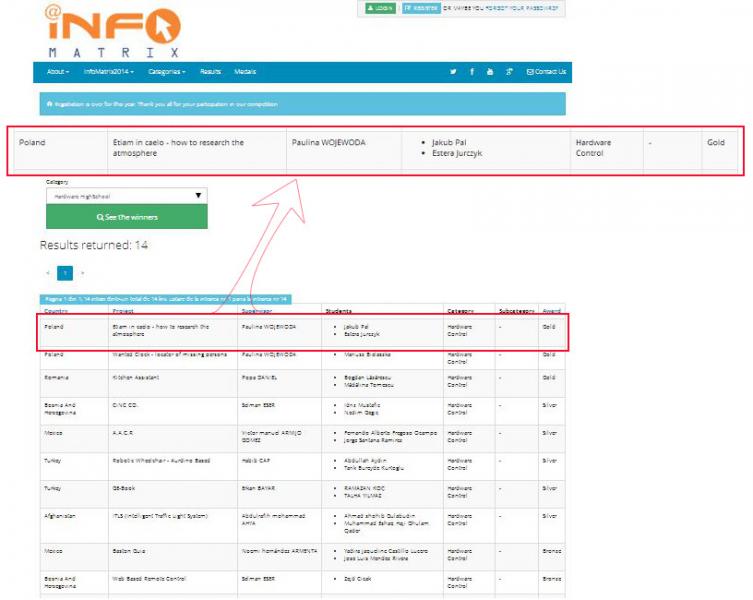This screenshot has width=753, height=600.
Task: Click the forgot your password link
Action: click(x=522, y=8)
